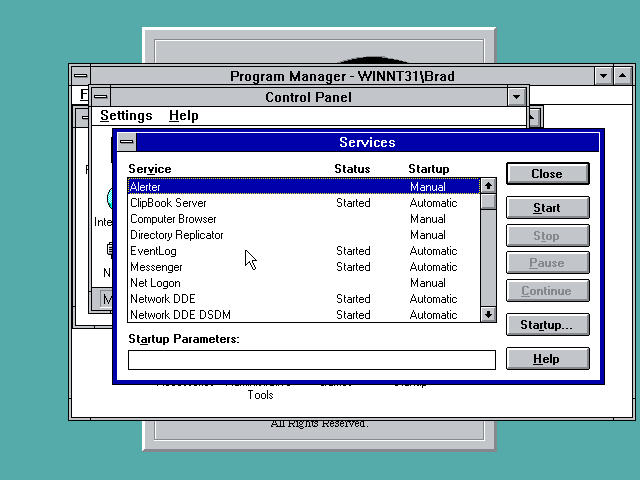This screenshot has height=480, width=640.
Task: Open the Settings menu in Control Panel
Action: pyautogui.click(x=126, y=116)
